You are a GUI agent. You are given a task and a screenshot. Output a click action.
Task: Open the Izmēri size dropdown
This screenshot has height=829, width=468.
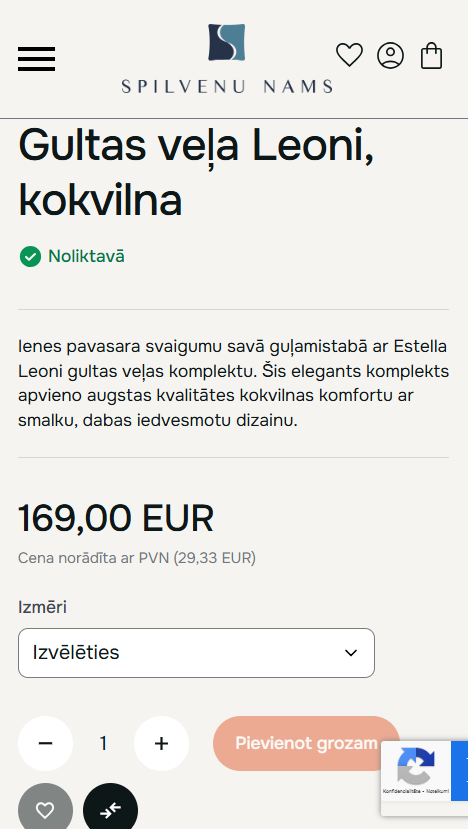point(196,653)
